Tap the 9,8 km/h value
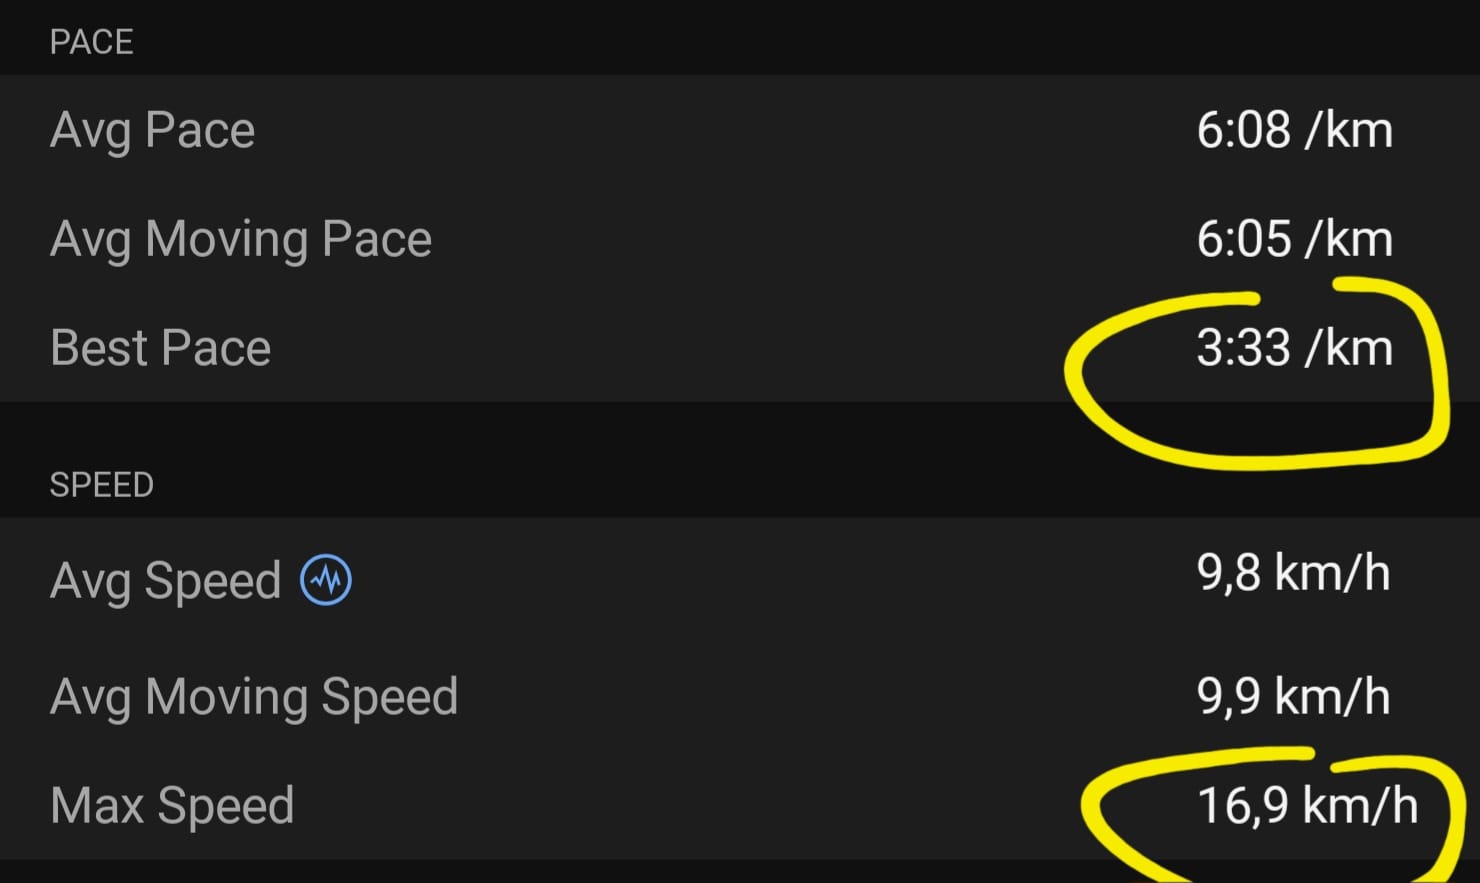This screenshot has width=1480, height=883. tap(1294, 574)
